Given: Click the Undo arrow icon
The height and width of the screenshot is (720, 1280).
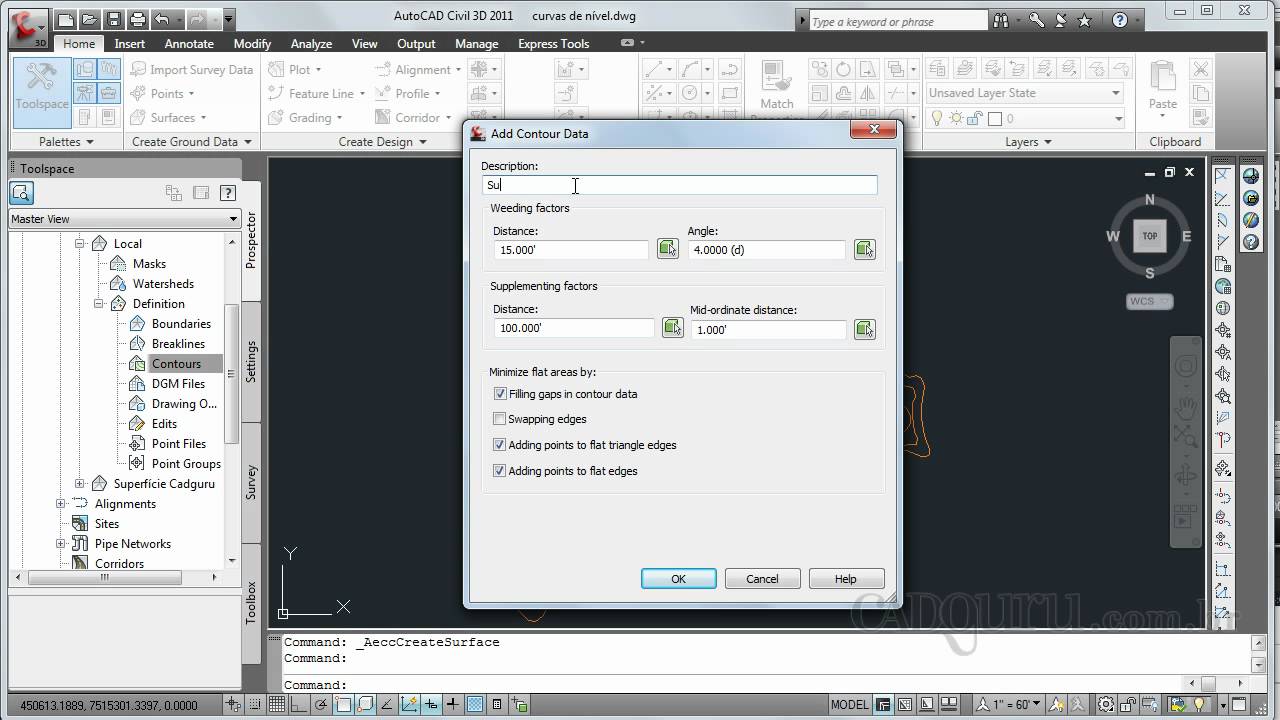Looking at the screenshot, I should [162, 19].
